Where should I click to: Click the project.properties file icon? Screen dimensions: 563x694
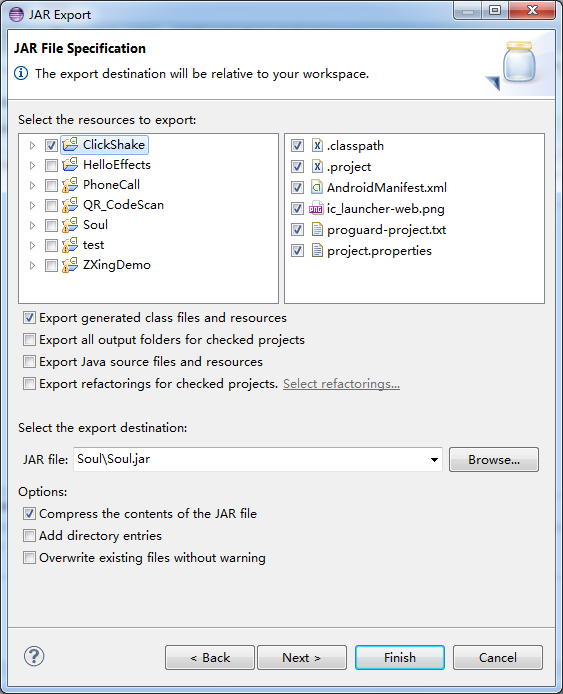click(x=317, y=251)
